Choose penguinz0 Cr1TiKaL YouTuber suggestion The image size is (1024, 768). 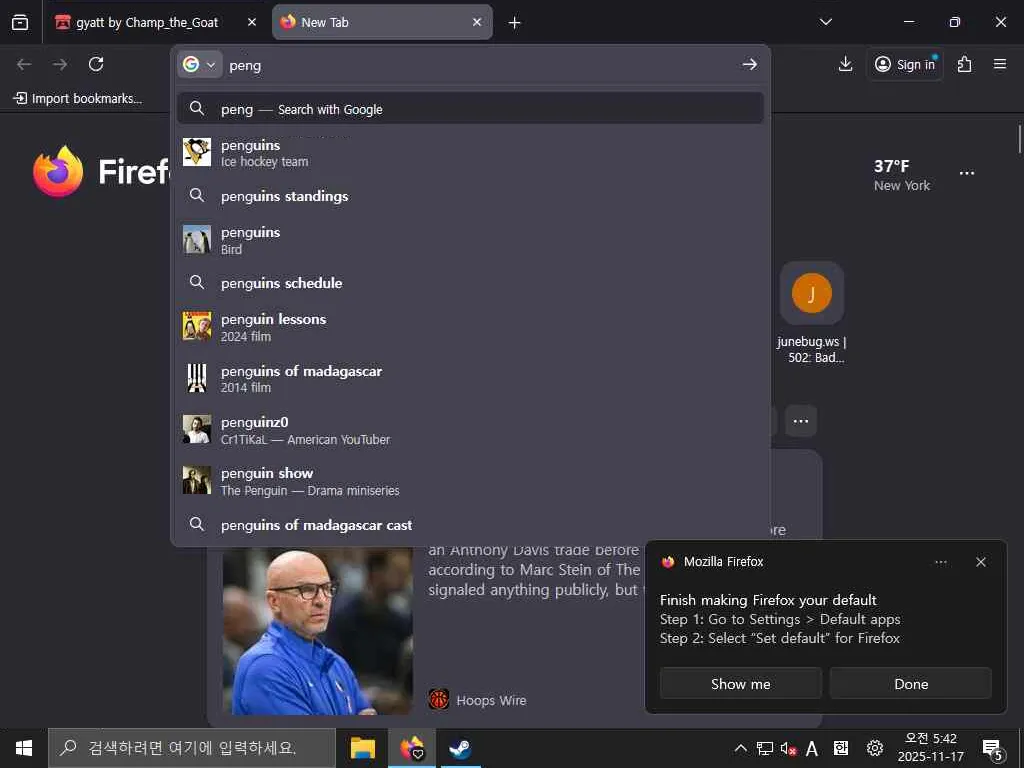470,430
